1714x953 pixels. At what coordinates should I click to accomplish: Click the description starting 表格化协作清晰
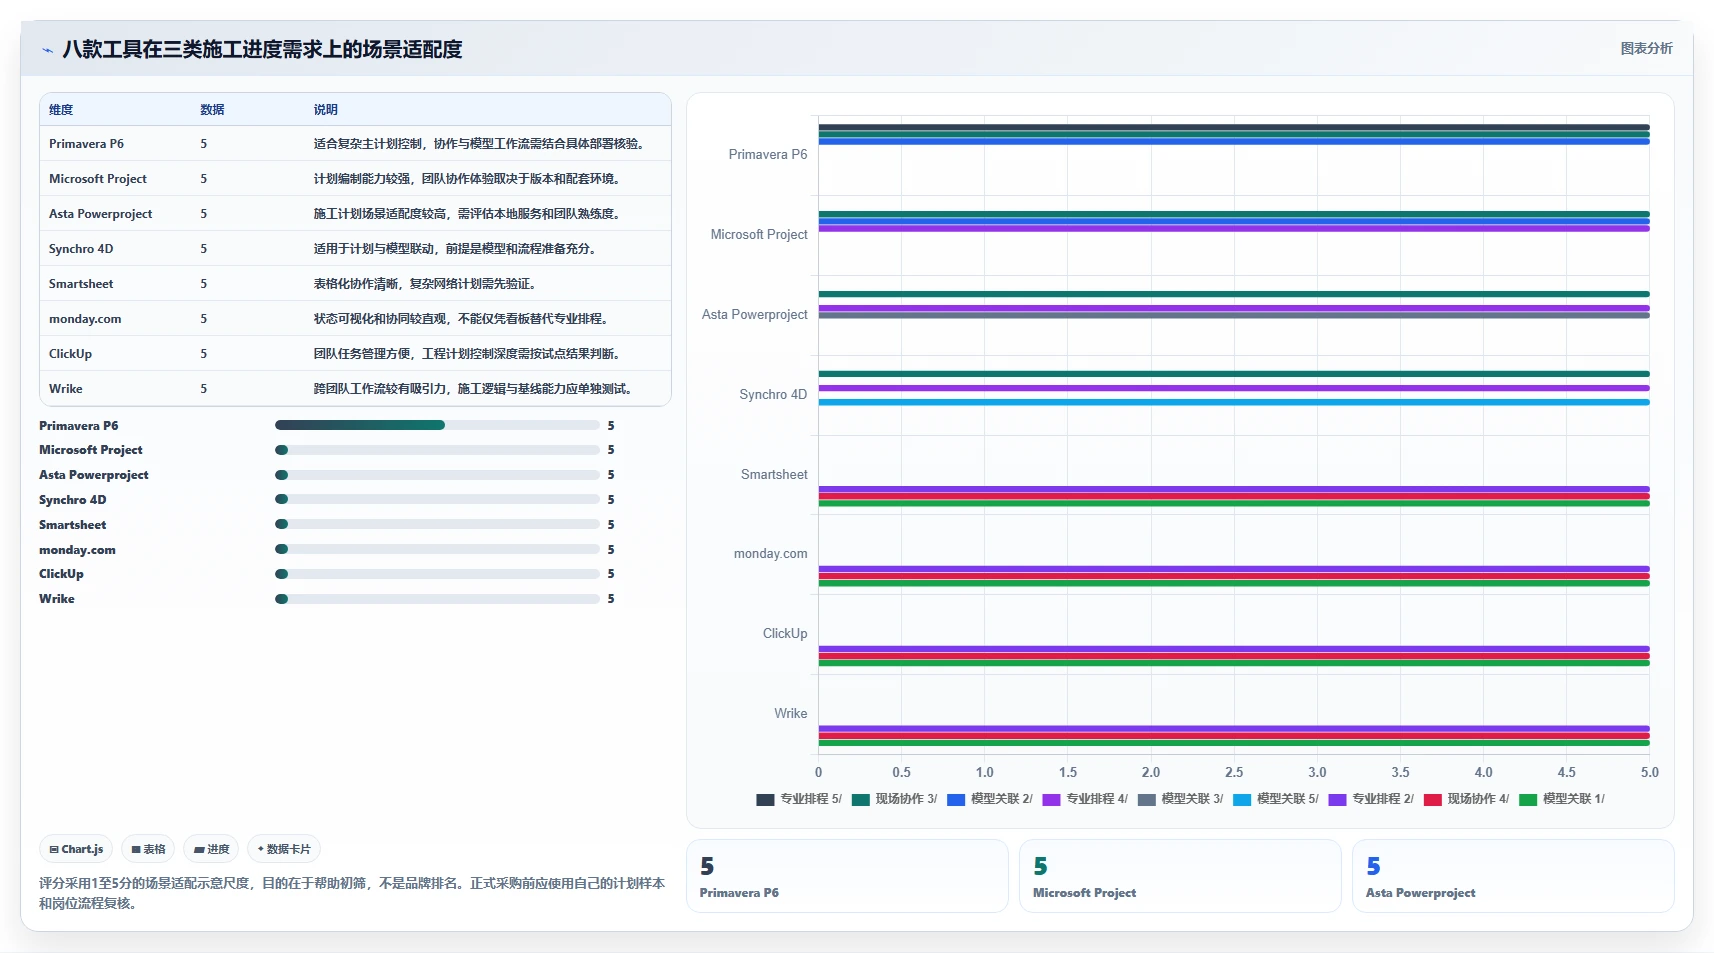click(426, 284)
